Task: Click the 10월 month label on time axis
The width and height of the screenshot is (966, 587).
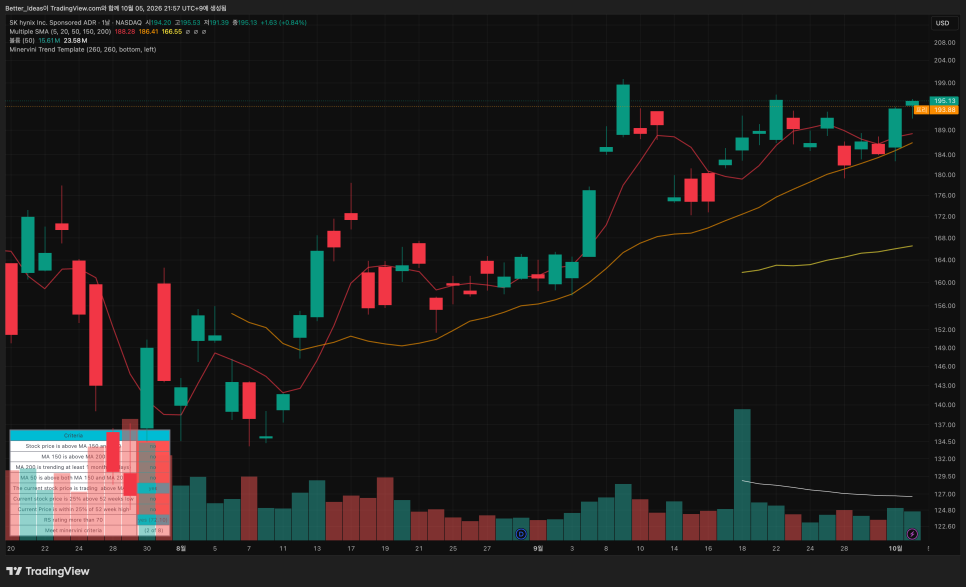Action: point(895,548)
